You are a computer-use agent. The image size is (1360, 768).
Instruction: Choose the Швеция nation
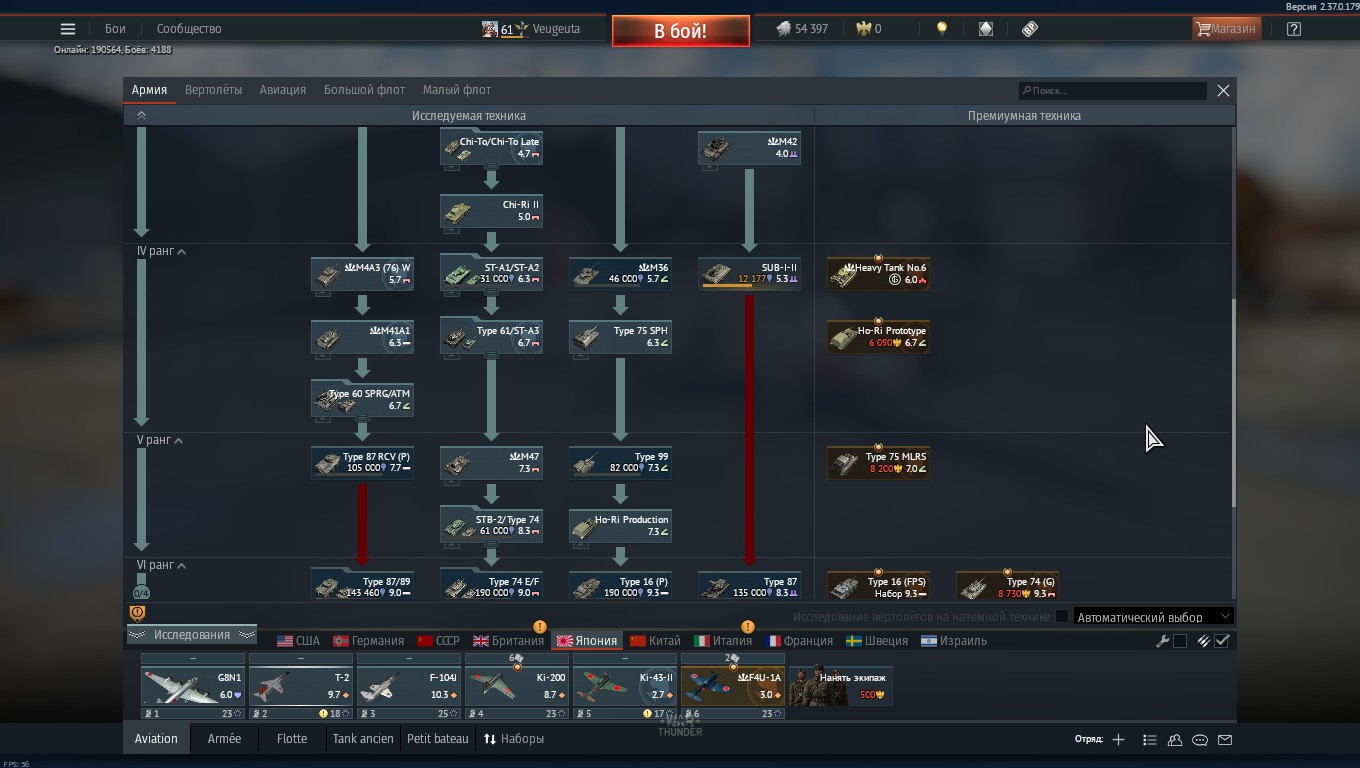click(x=877, y=641)
